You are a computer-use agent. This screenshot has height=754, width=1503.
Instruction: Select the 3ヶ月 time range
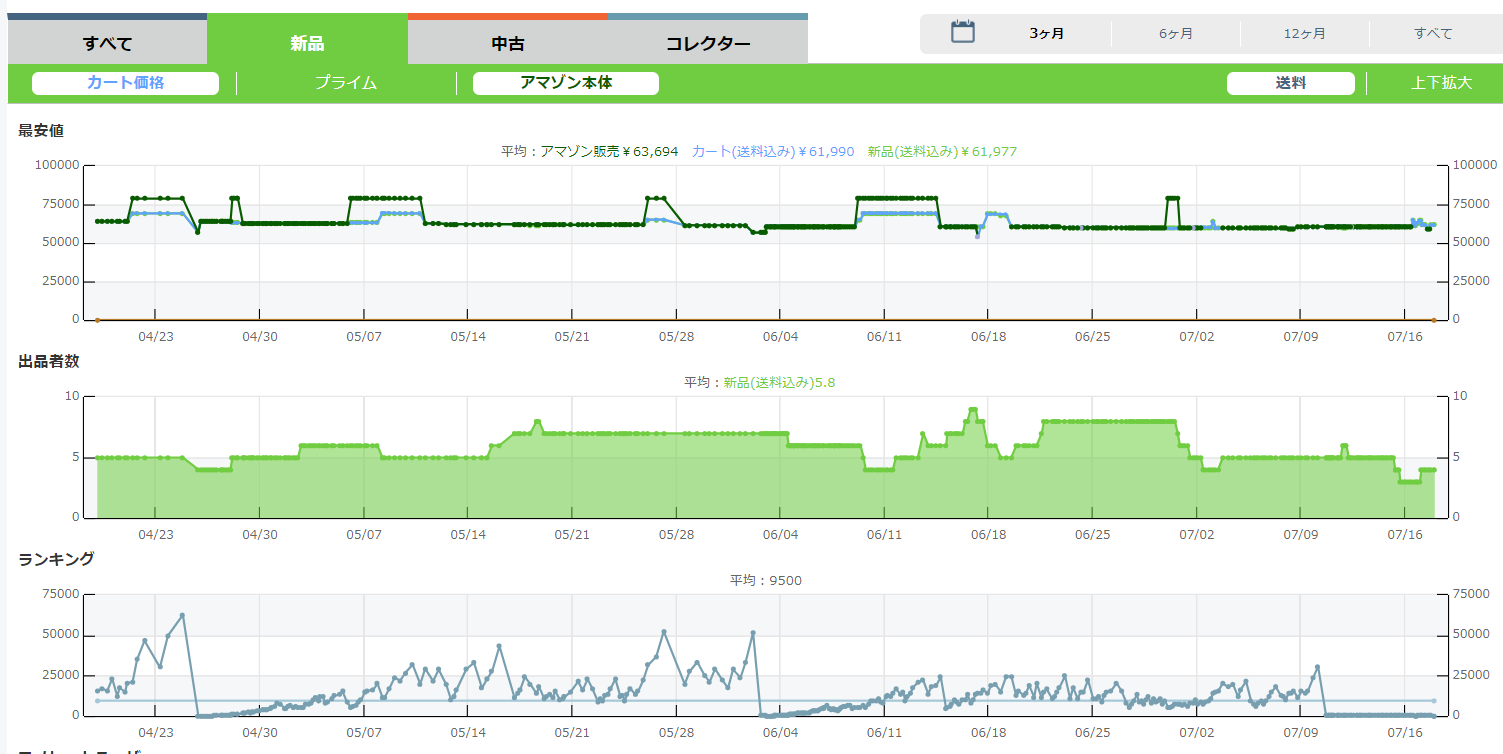click(1046, 33)
